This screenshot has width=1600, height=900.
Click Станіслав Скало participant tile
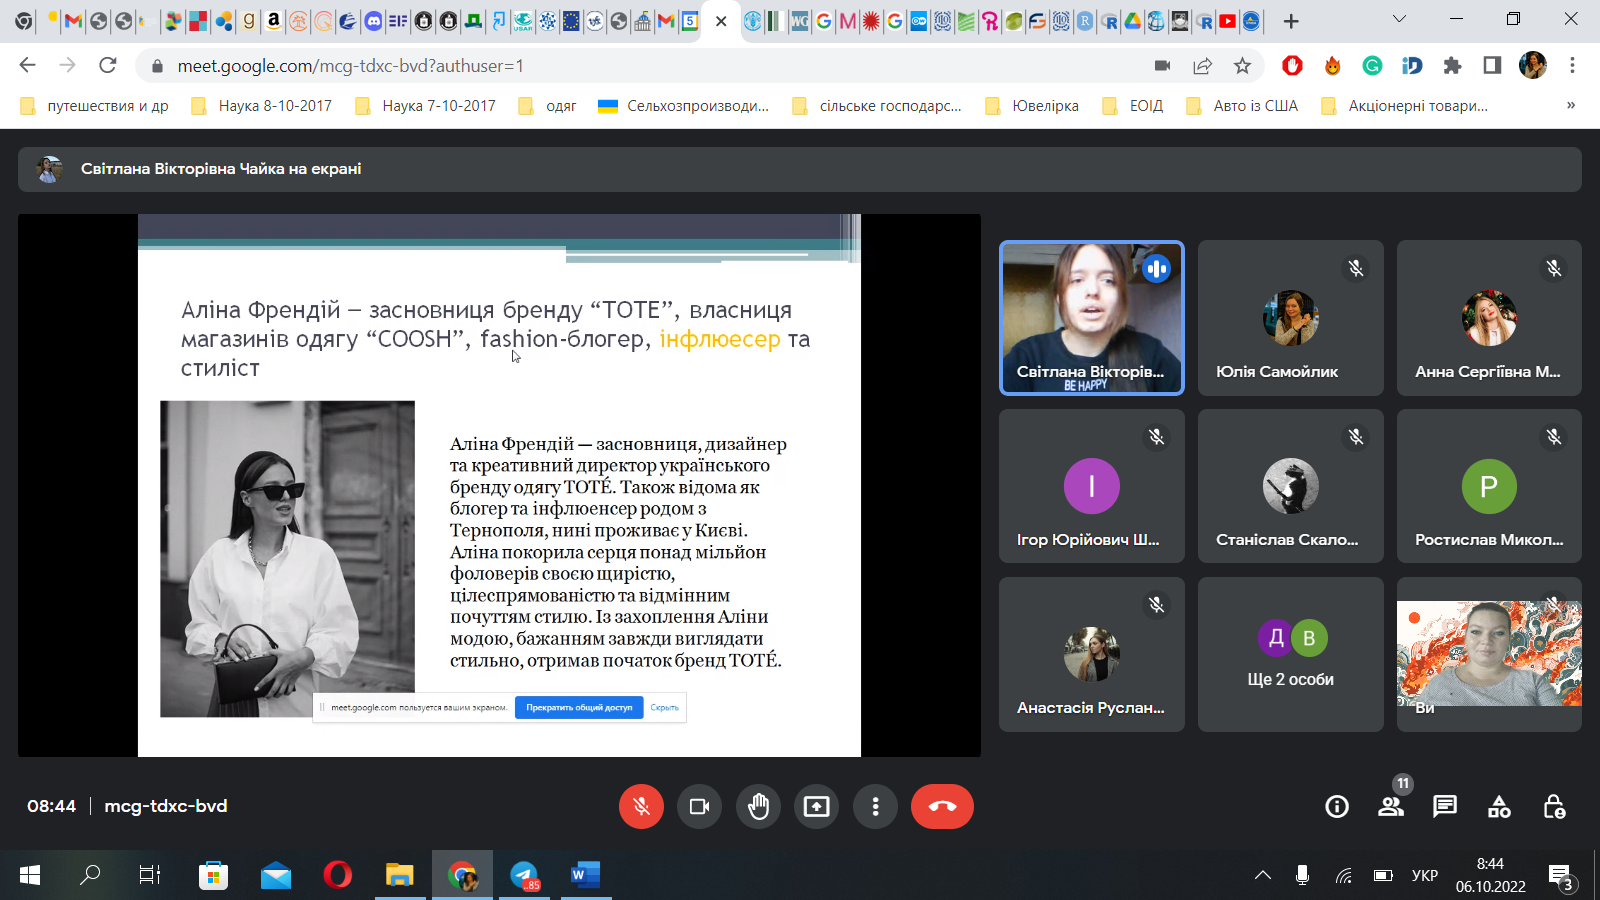(1291, 486)
